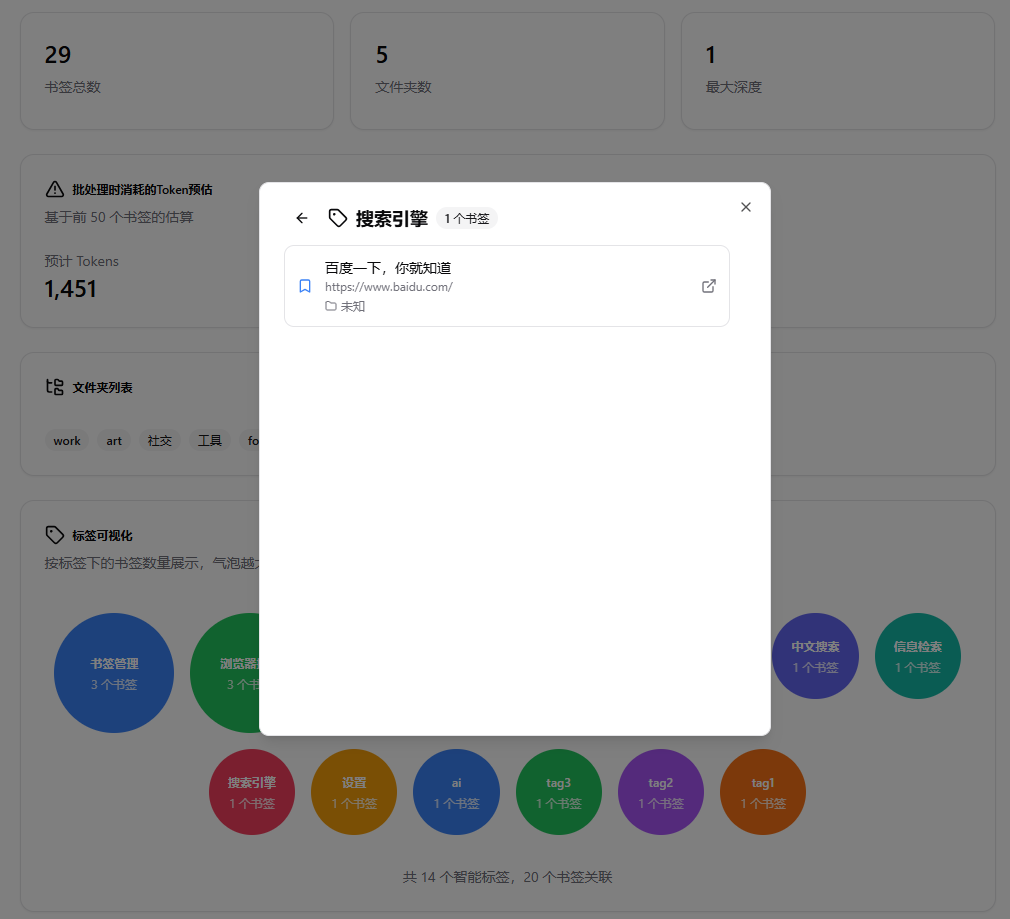The width and height of the screenshot is (1010, 919).
Task: Open the ai tag bubble
Action: point(456,792)
